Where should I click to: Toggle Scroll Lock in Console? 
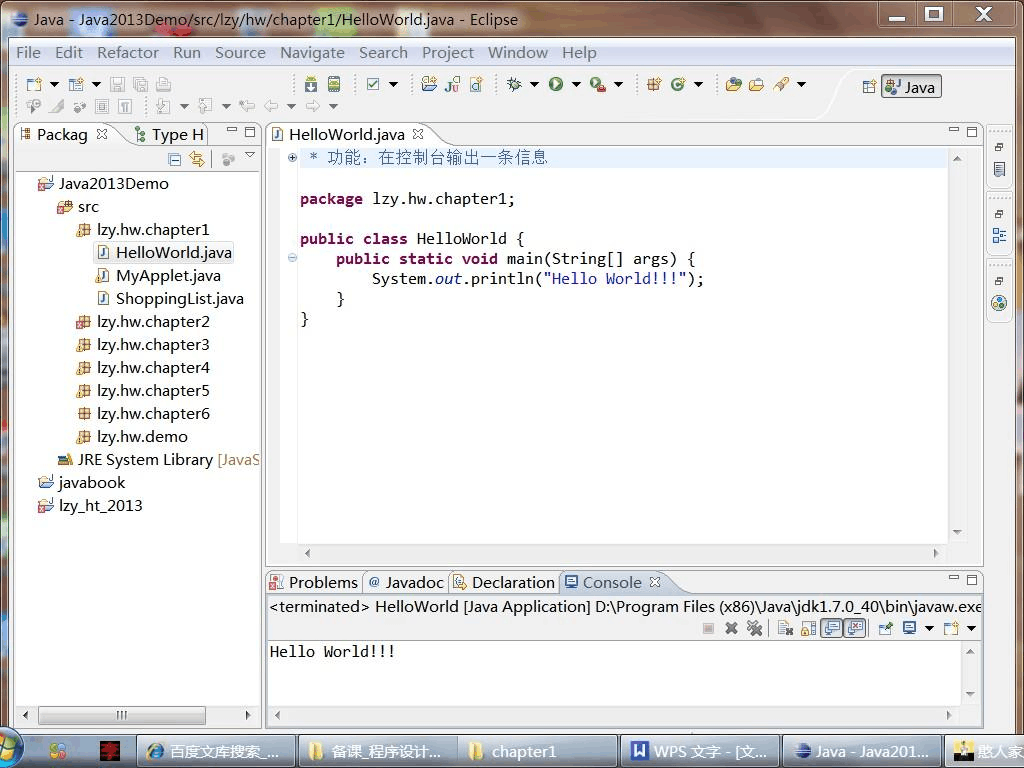coord(808,628)
